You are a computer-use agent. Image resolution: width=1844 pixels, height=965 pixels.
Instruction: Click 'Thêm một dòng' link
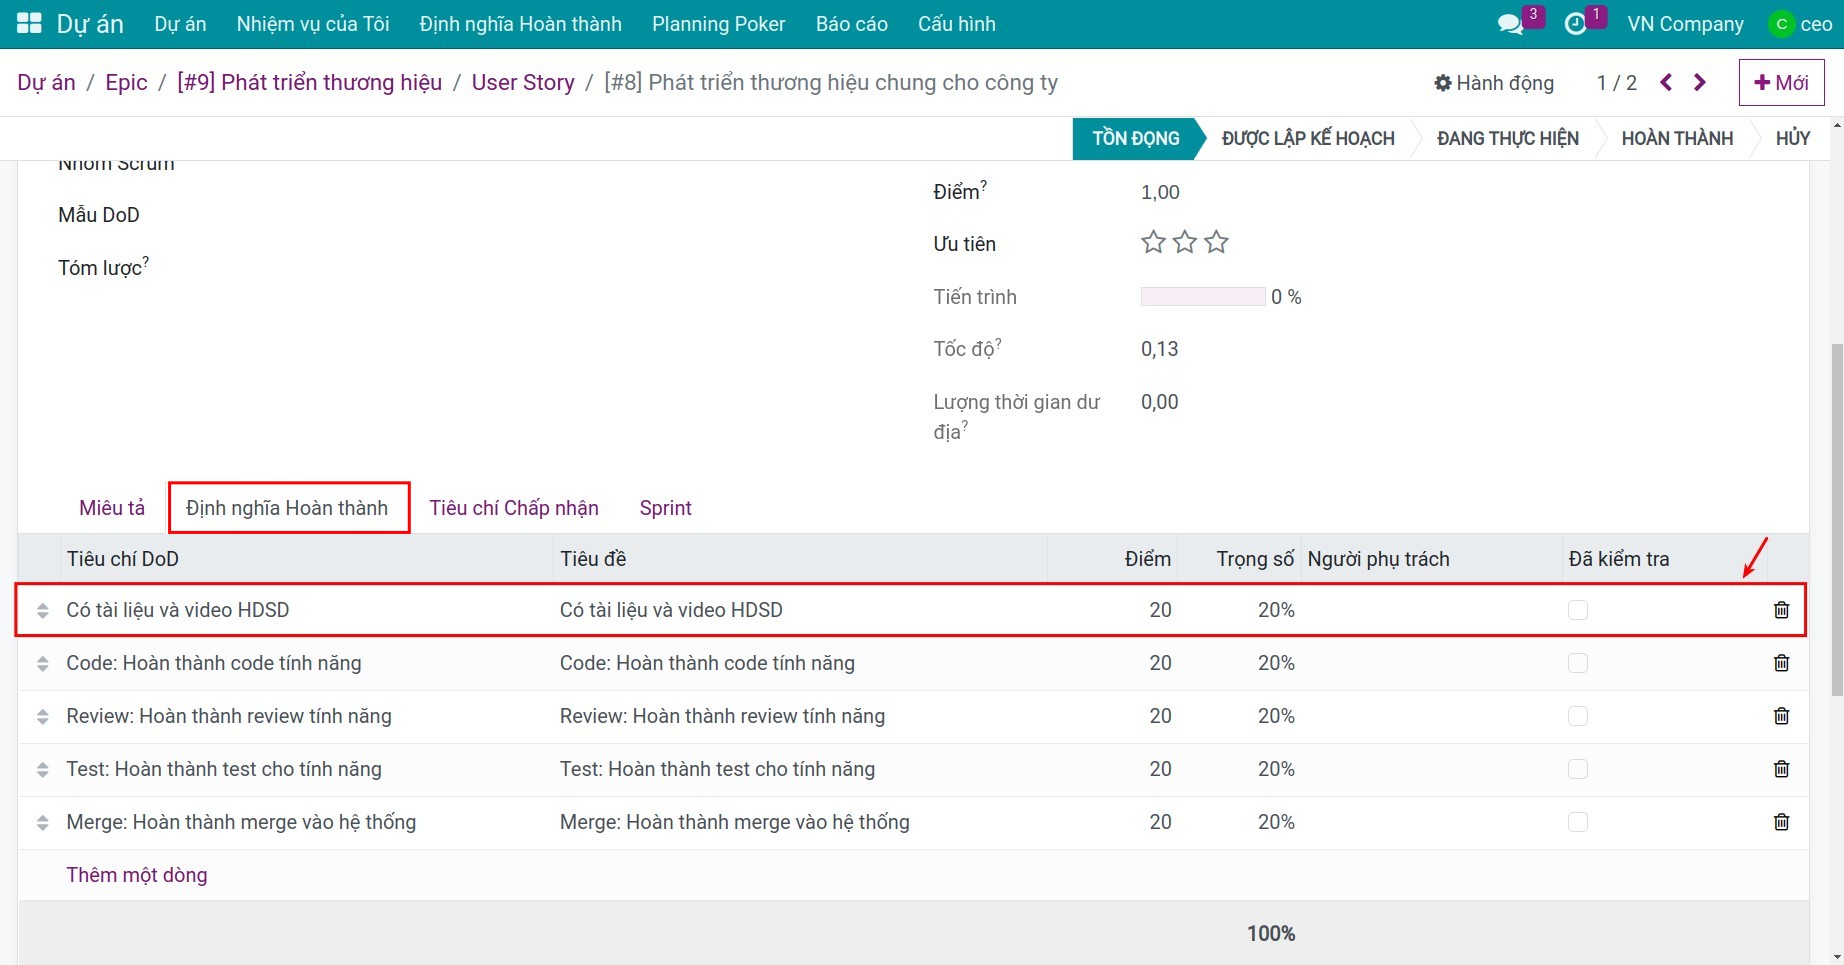[x=137, y=875]
